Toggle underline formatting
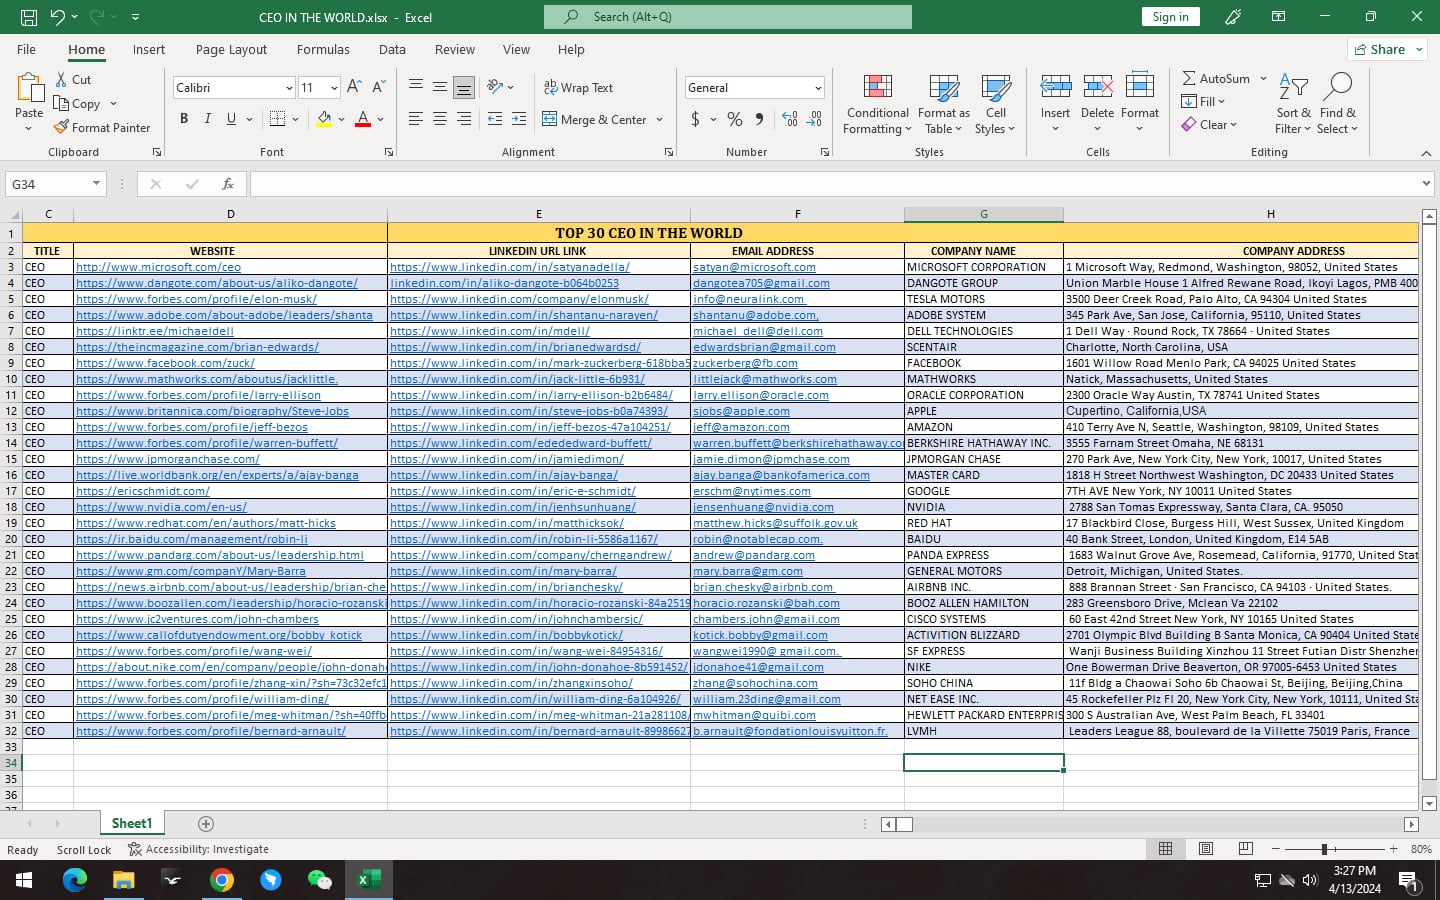 [232, 119]
